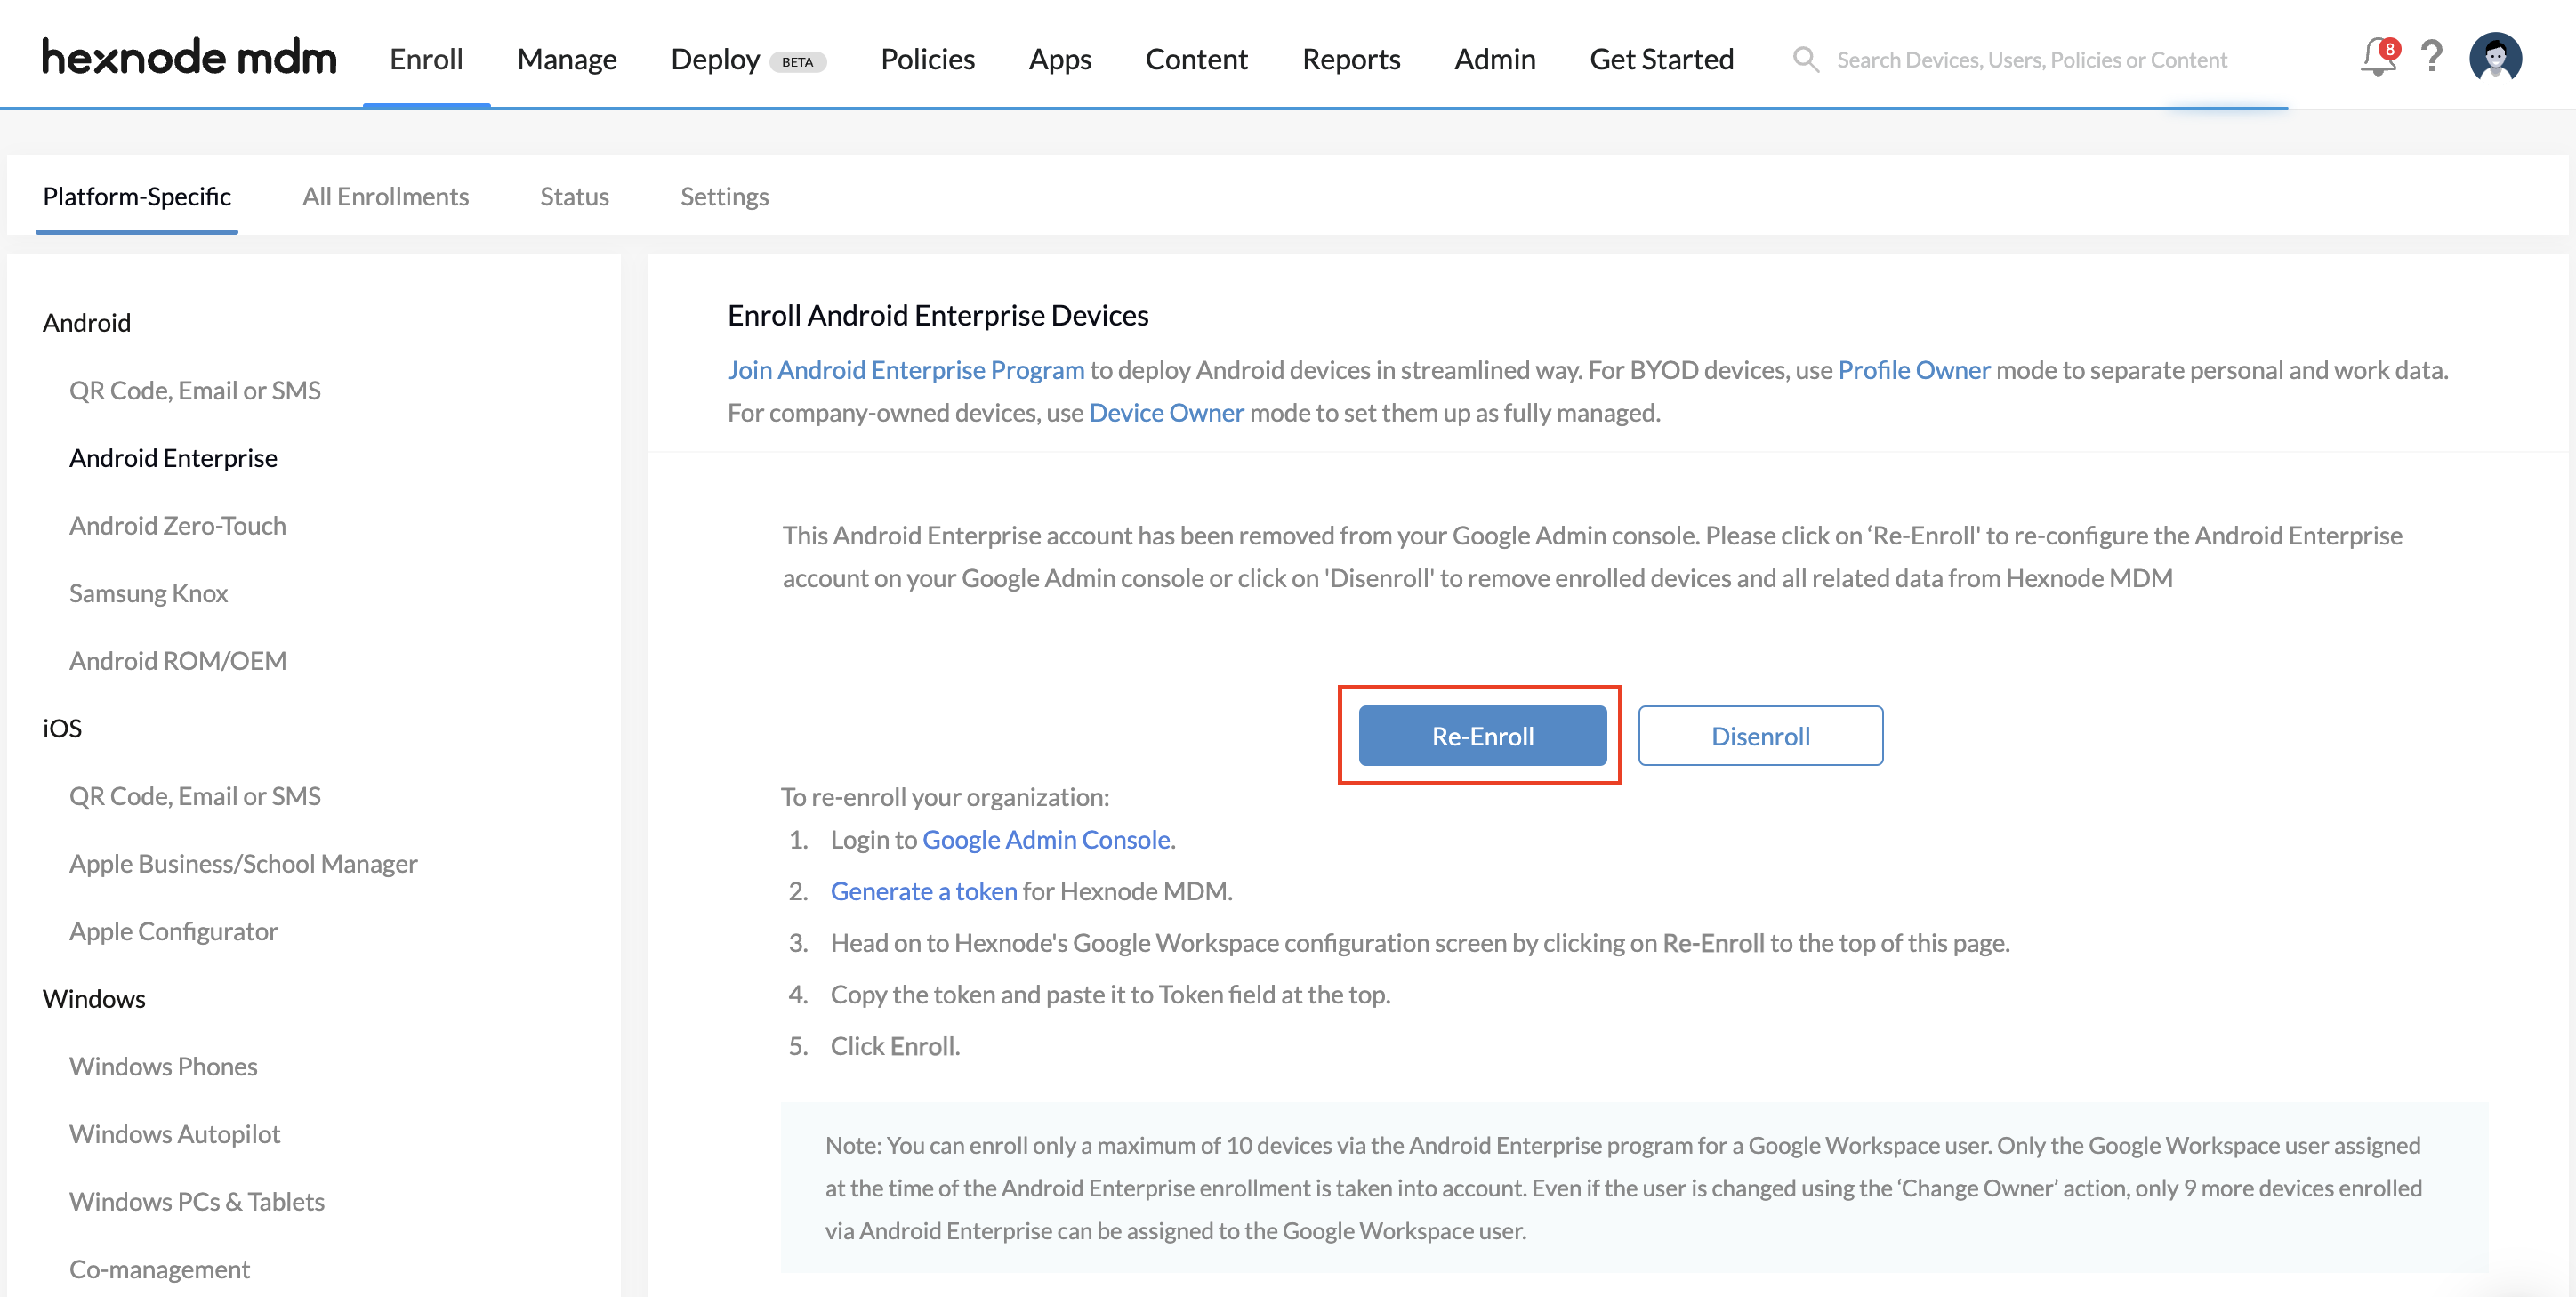Select Apple Configurator in sidebar
The width and height of the screenshot is (2576, 1297).
[173, 931]
